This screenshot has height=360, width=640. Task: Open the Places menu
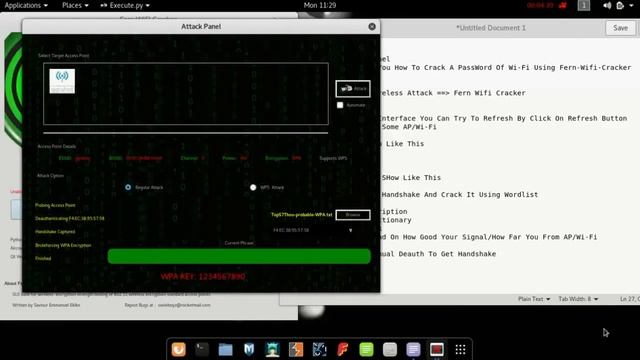[x=75, y=5]
